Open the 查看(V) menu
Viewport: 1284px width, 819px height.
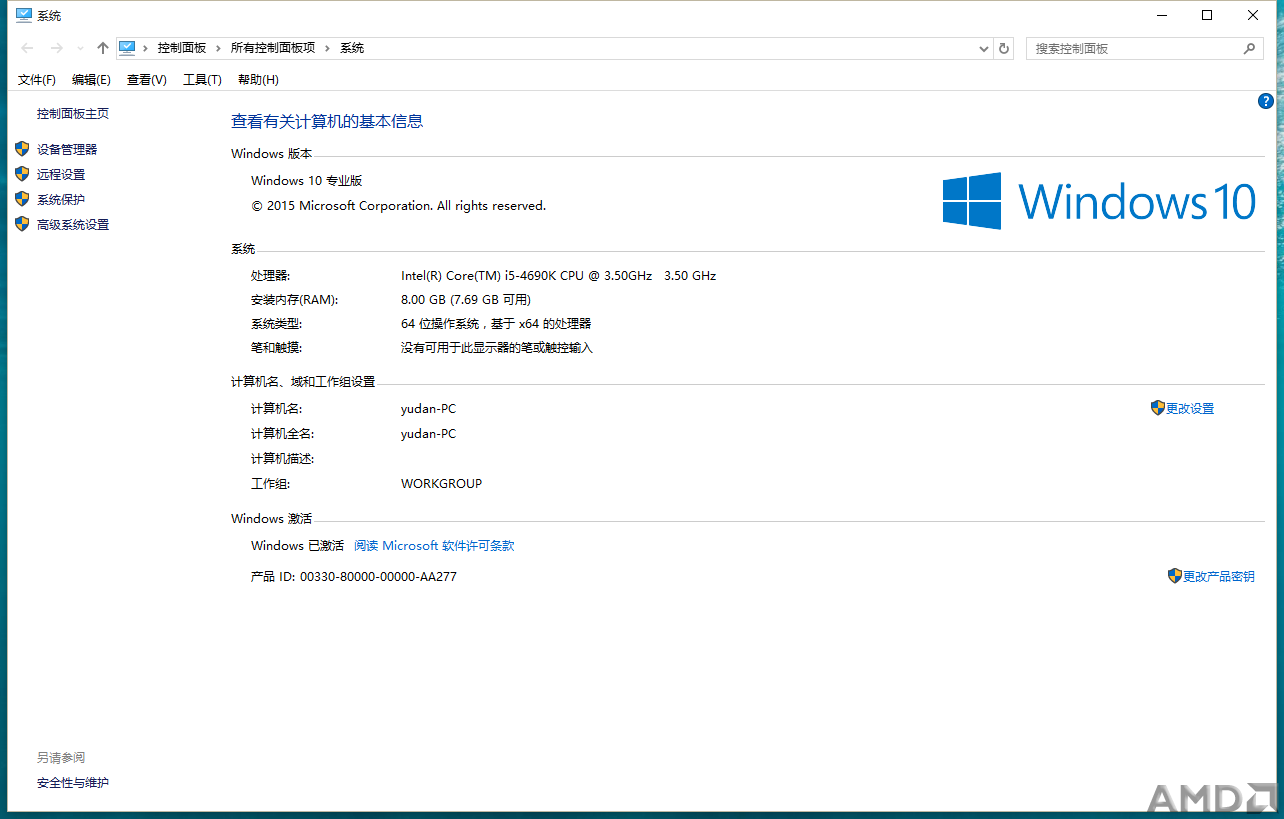coord(146,80)
